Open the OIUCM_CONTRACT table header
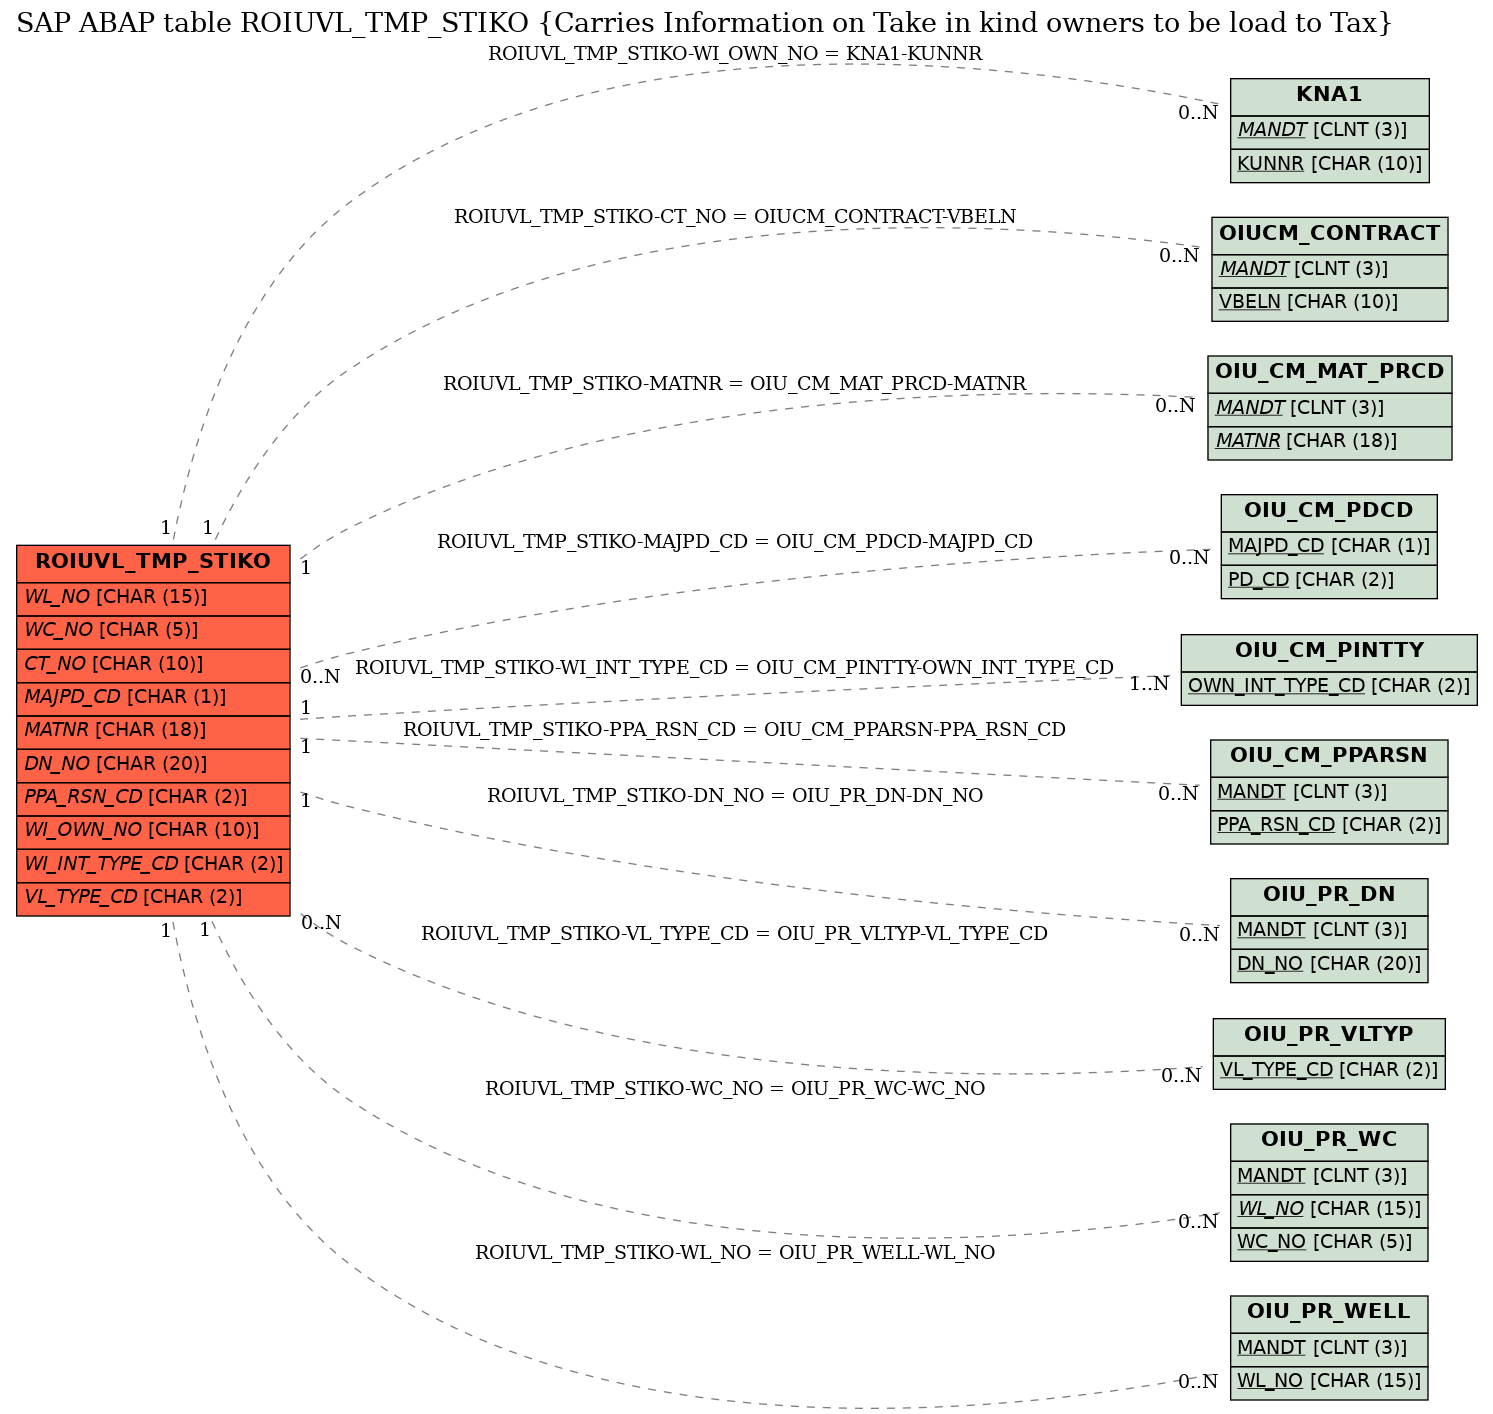This screenshot has height=1414, width=1493. pyautogui.click(x=1329, y=234)
